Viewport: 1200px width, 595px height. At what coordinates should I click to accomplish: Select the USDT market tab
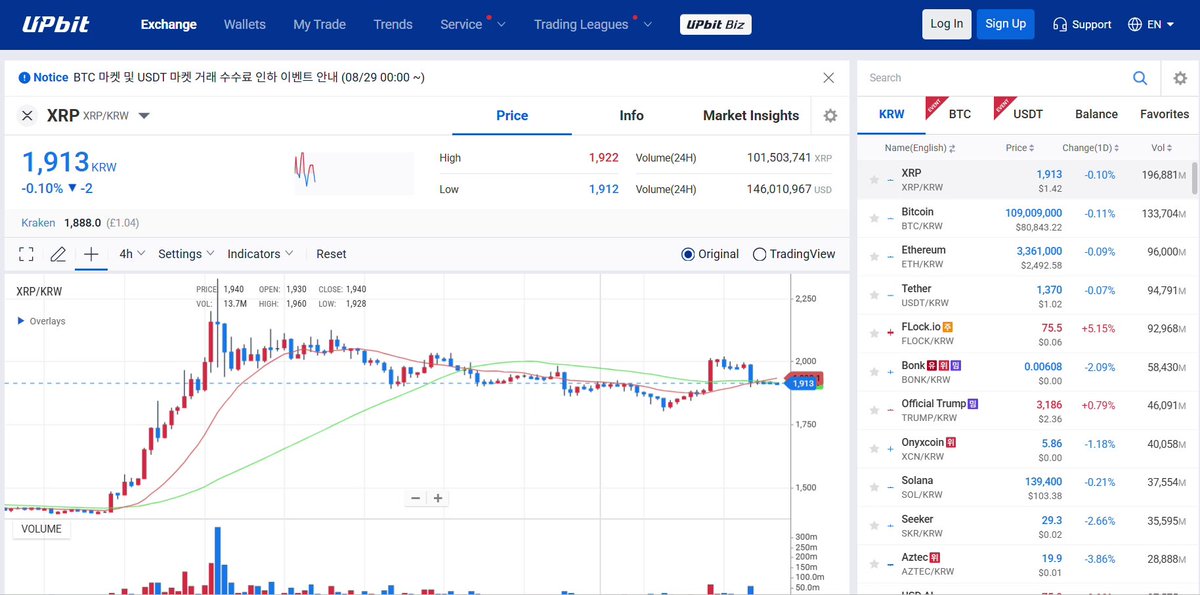click(x=1028, y=114)
